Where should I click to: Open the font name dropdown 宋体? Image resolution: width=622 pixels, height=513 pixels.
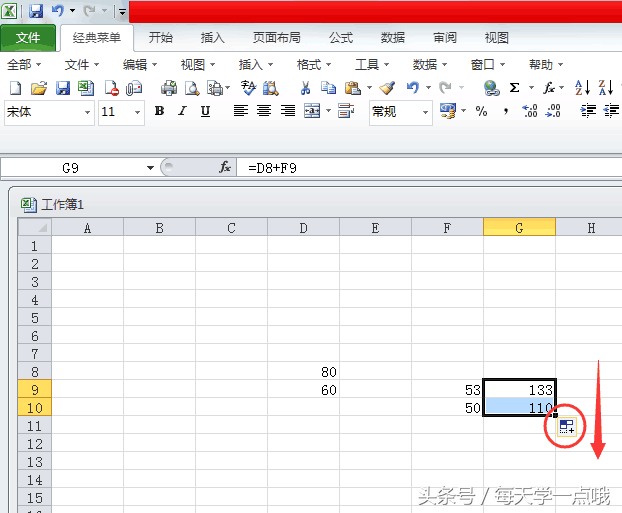pos(88,112)
